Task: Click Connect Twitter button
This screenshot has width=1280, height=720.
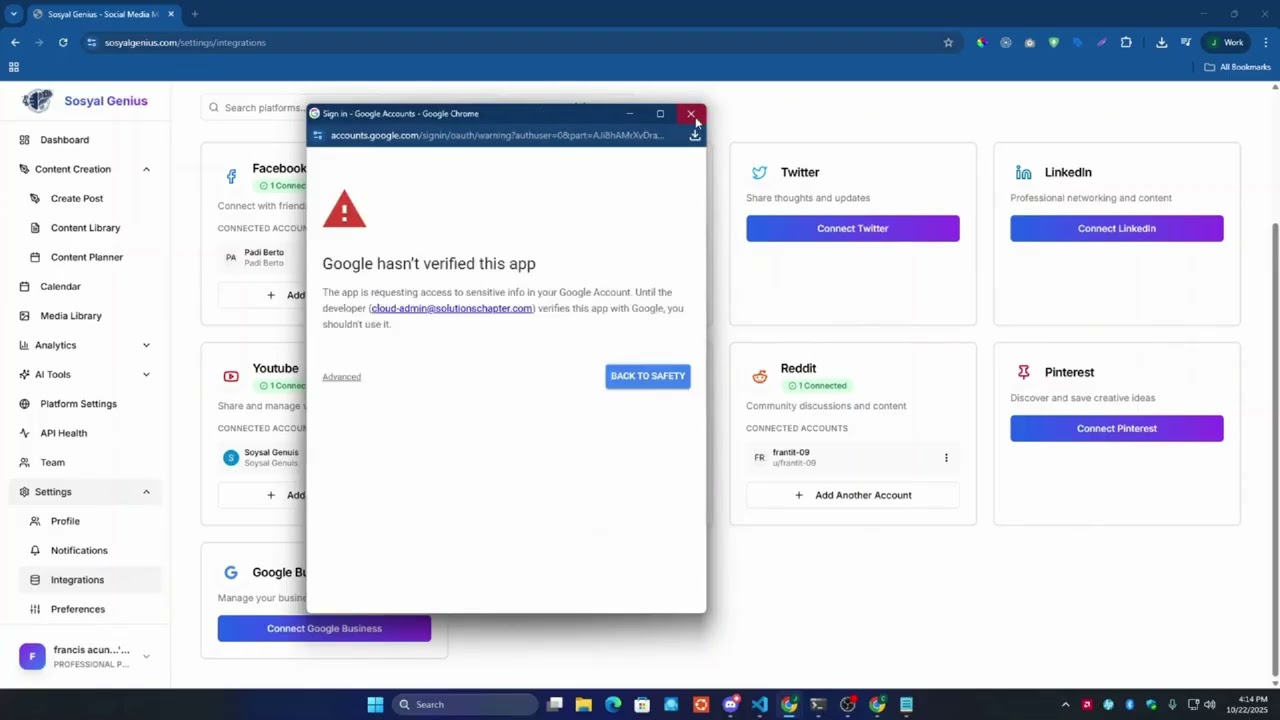Action: (x=853, y=228)
